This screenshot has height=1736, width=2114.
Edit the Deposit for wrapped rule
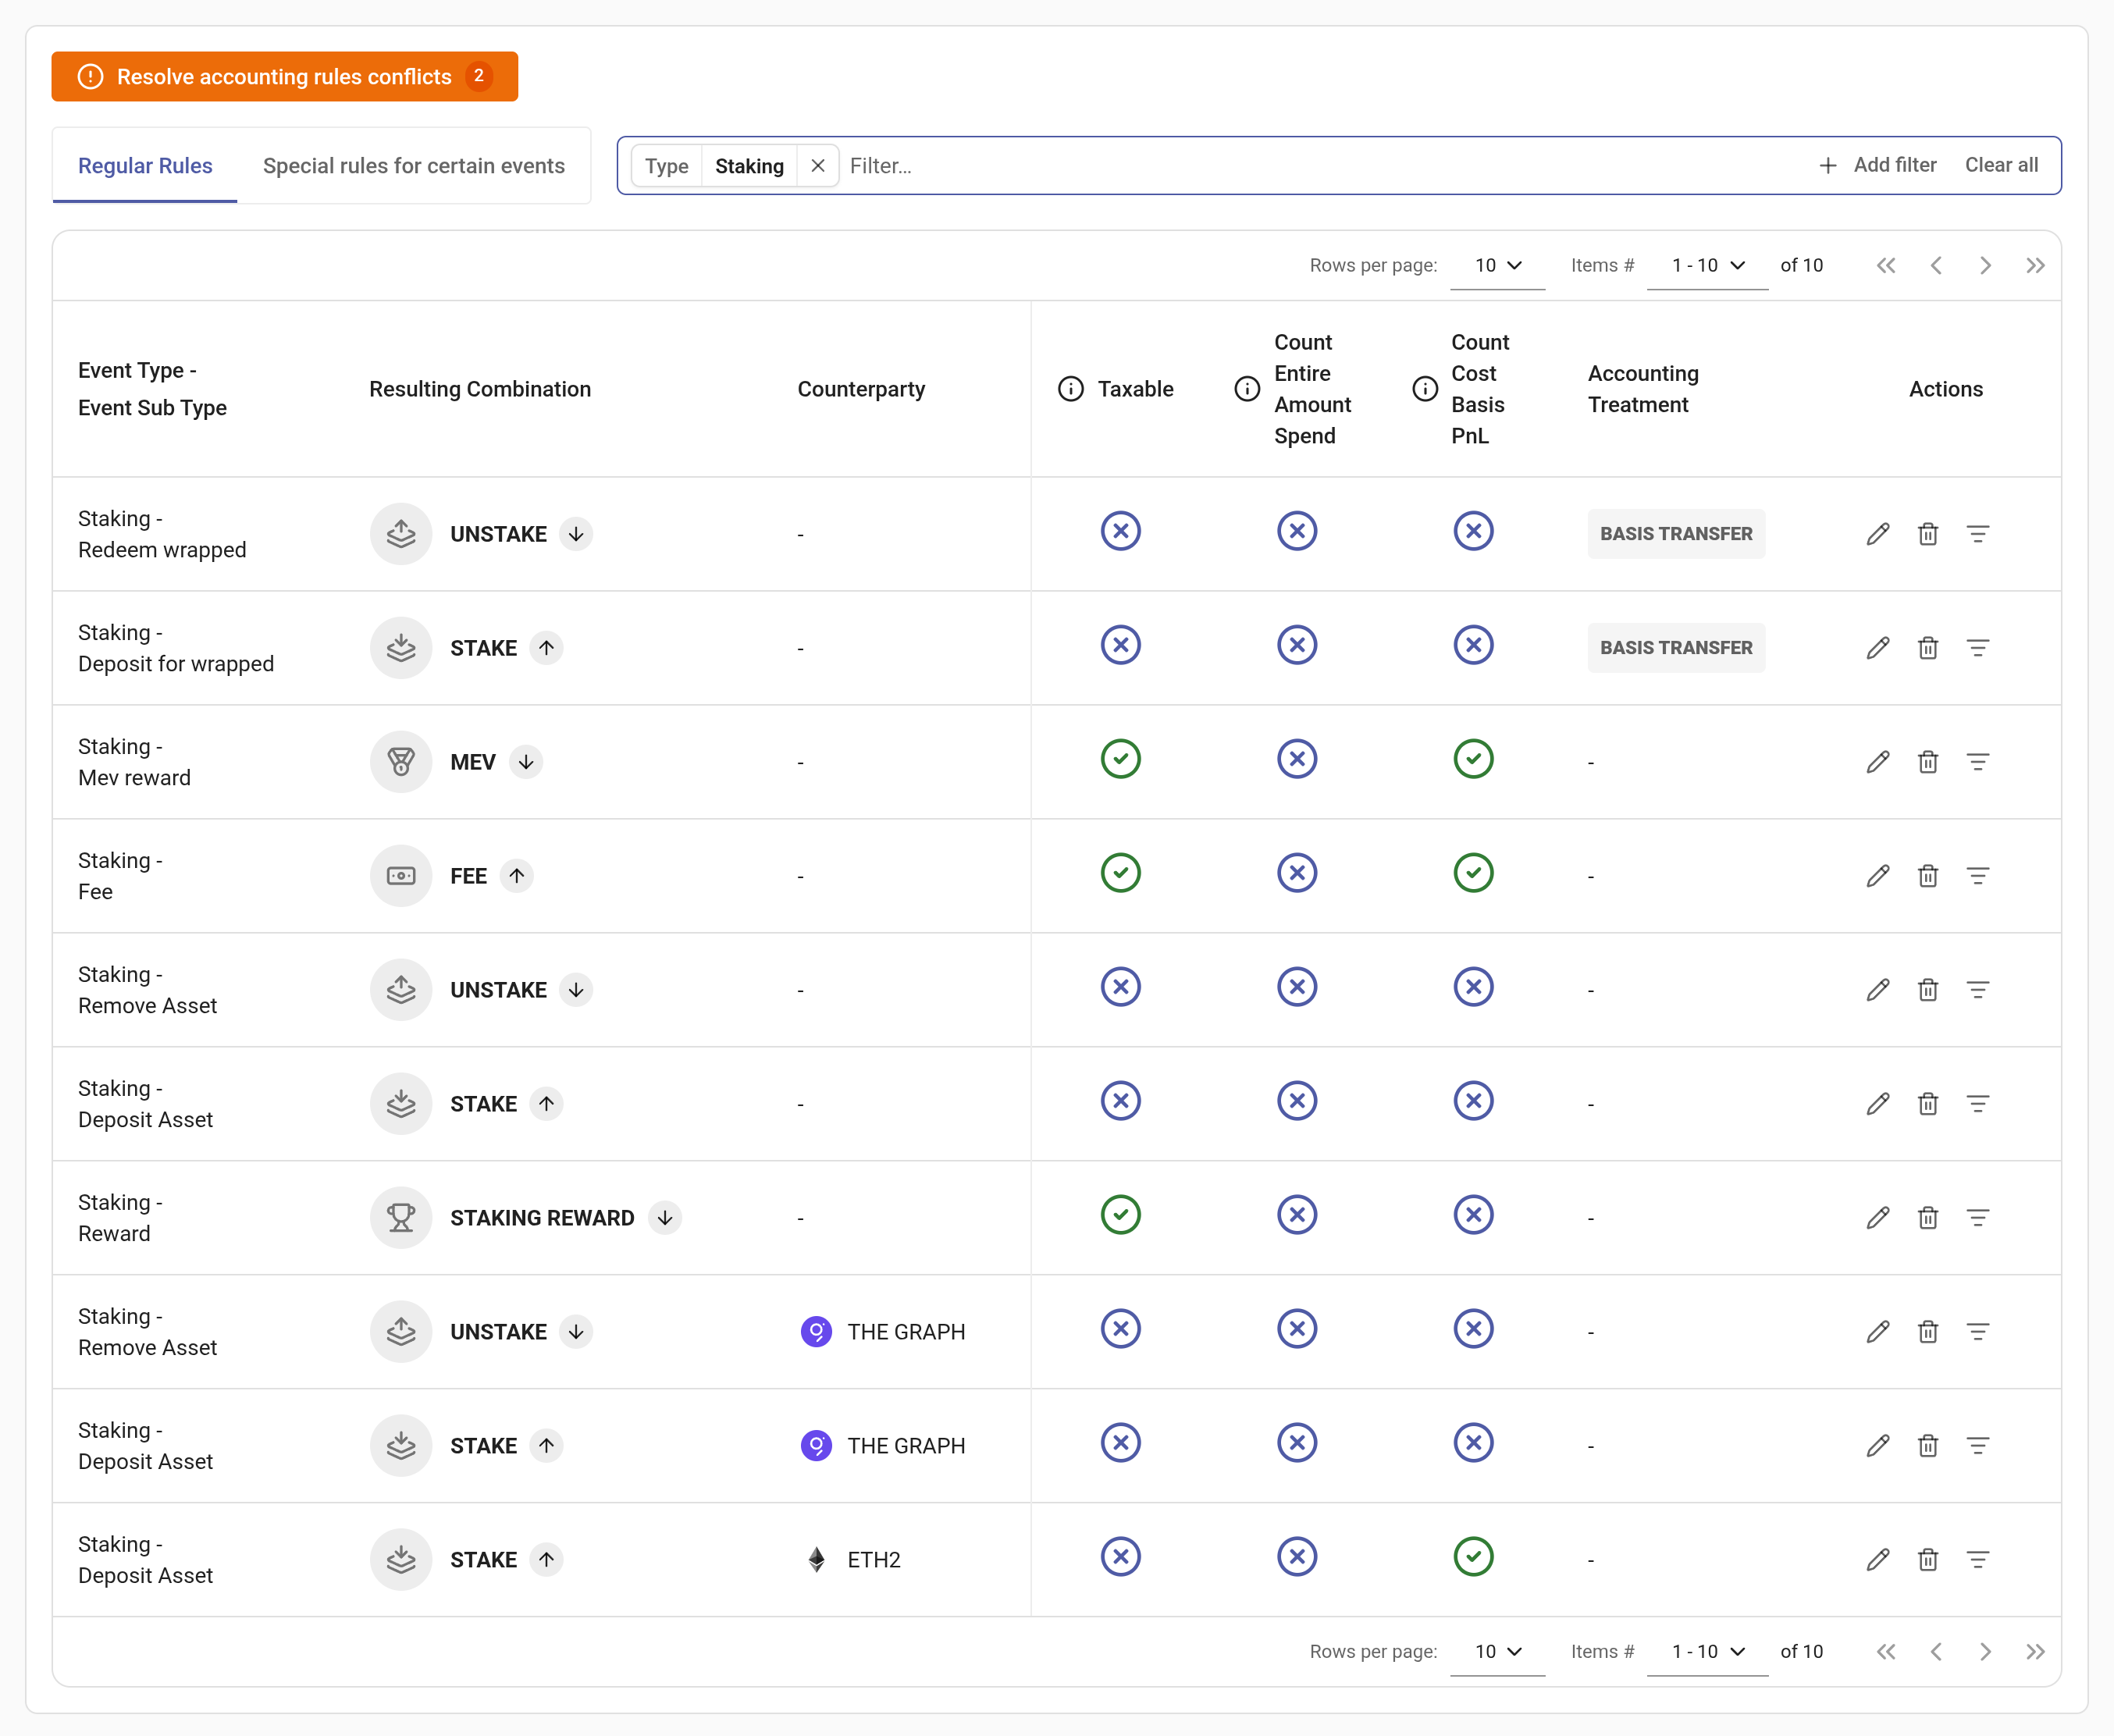[1877, 648]
